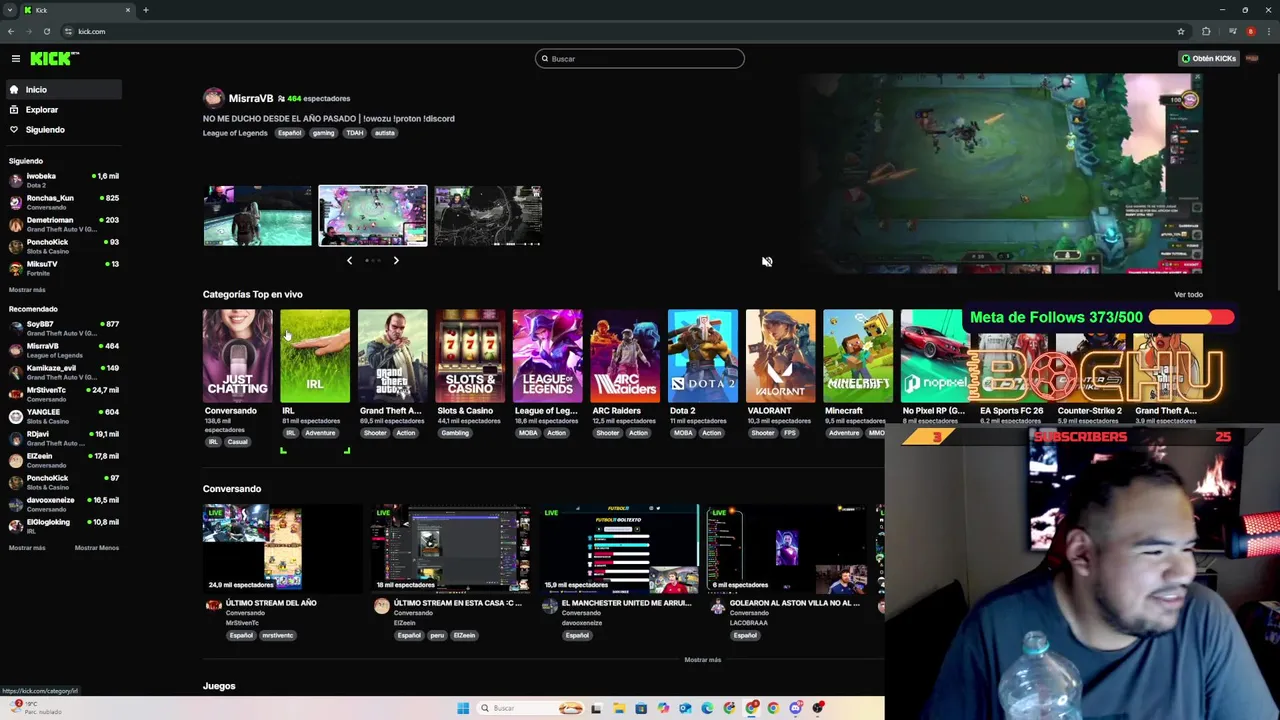Select the third featured stream thumbnail

488,215
